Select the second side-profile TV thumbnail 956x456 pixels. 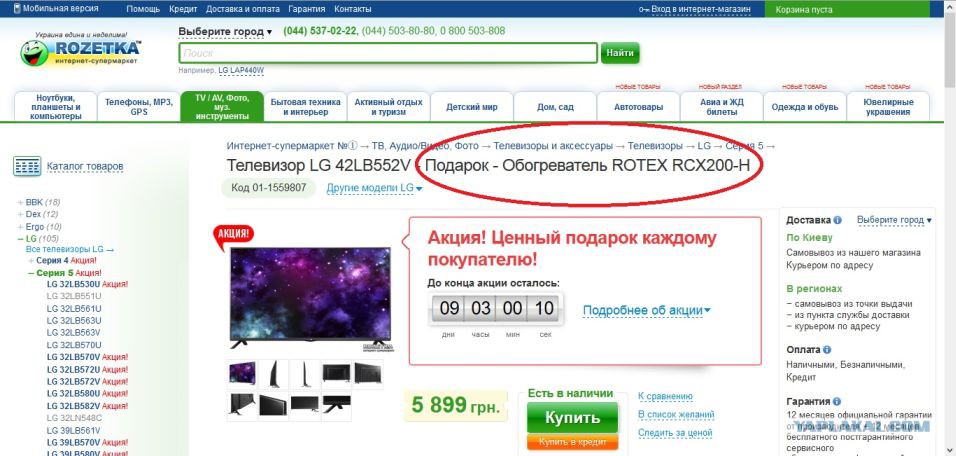(x=273, y=373)
